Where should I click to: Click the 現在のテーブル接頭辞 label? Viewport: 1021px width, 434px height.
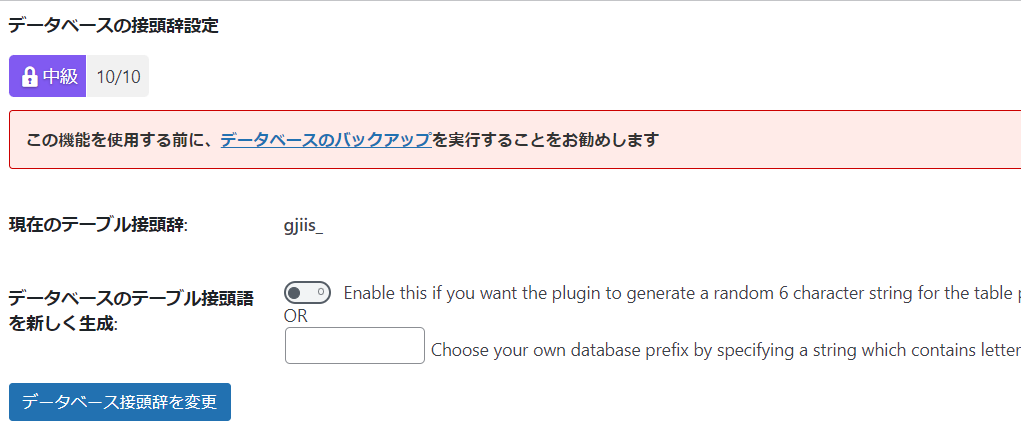(98, 225)
